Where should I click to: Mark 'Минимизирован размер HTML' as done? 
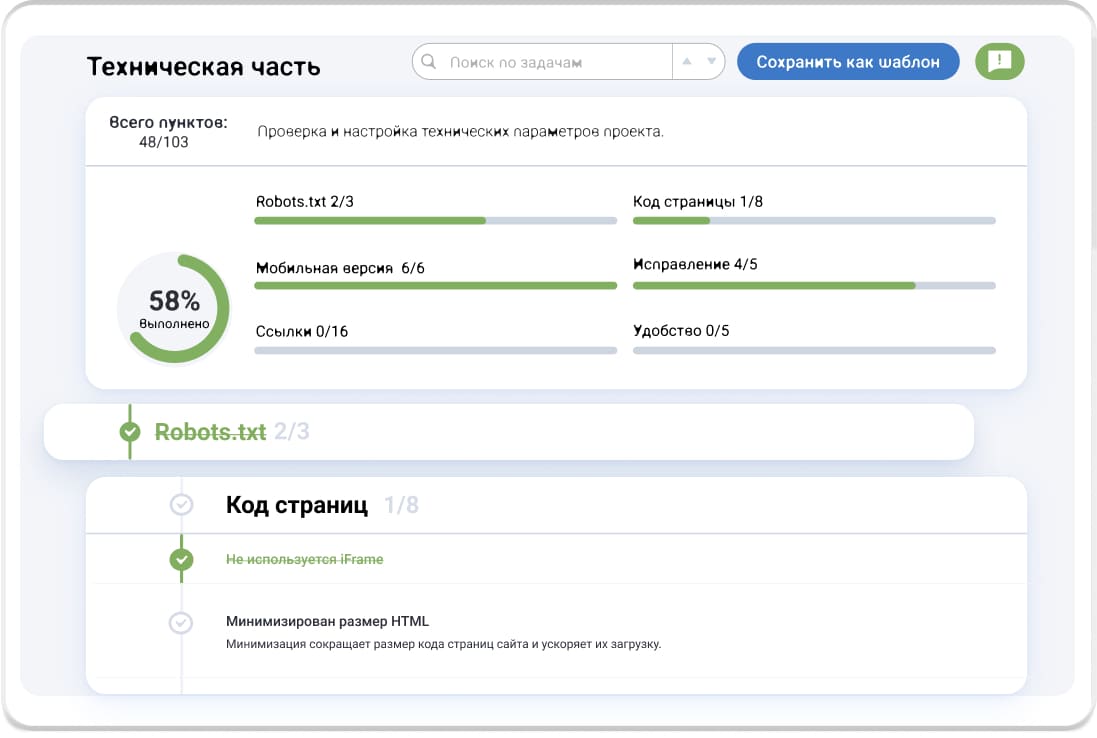[x=181, y=622]
